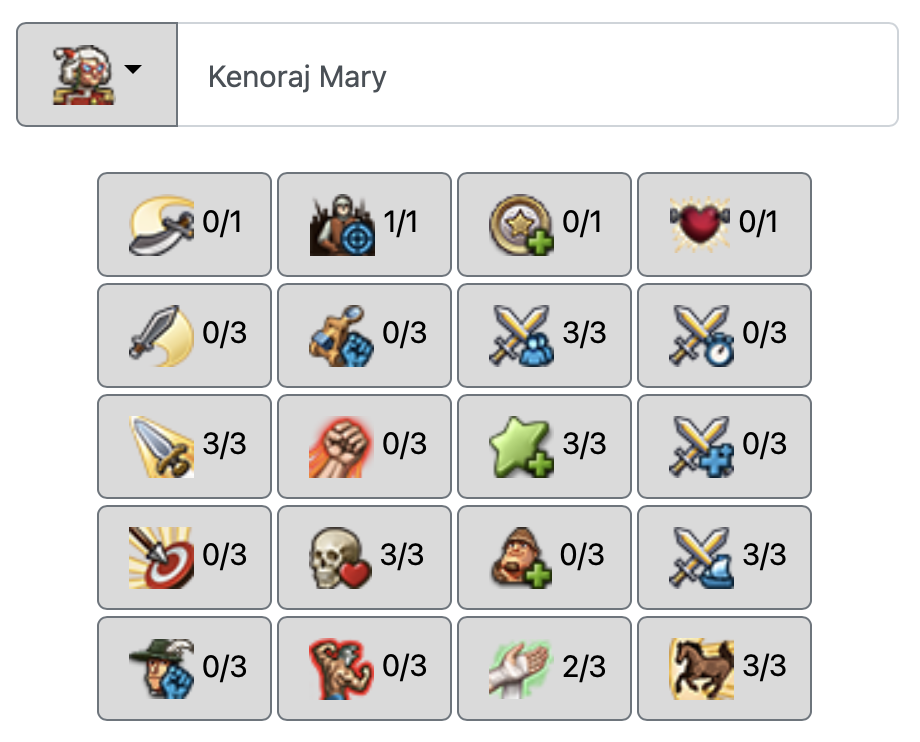
Task: Click the crossed swords stopwatch skill
Action: click(x=724, y=335)
